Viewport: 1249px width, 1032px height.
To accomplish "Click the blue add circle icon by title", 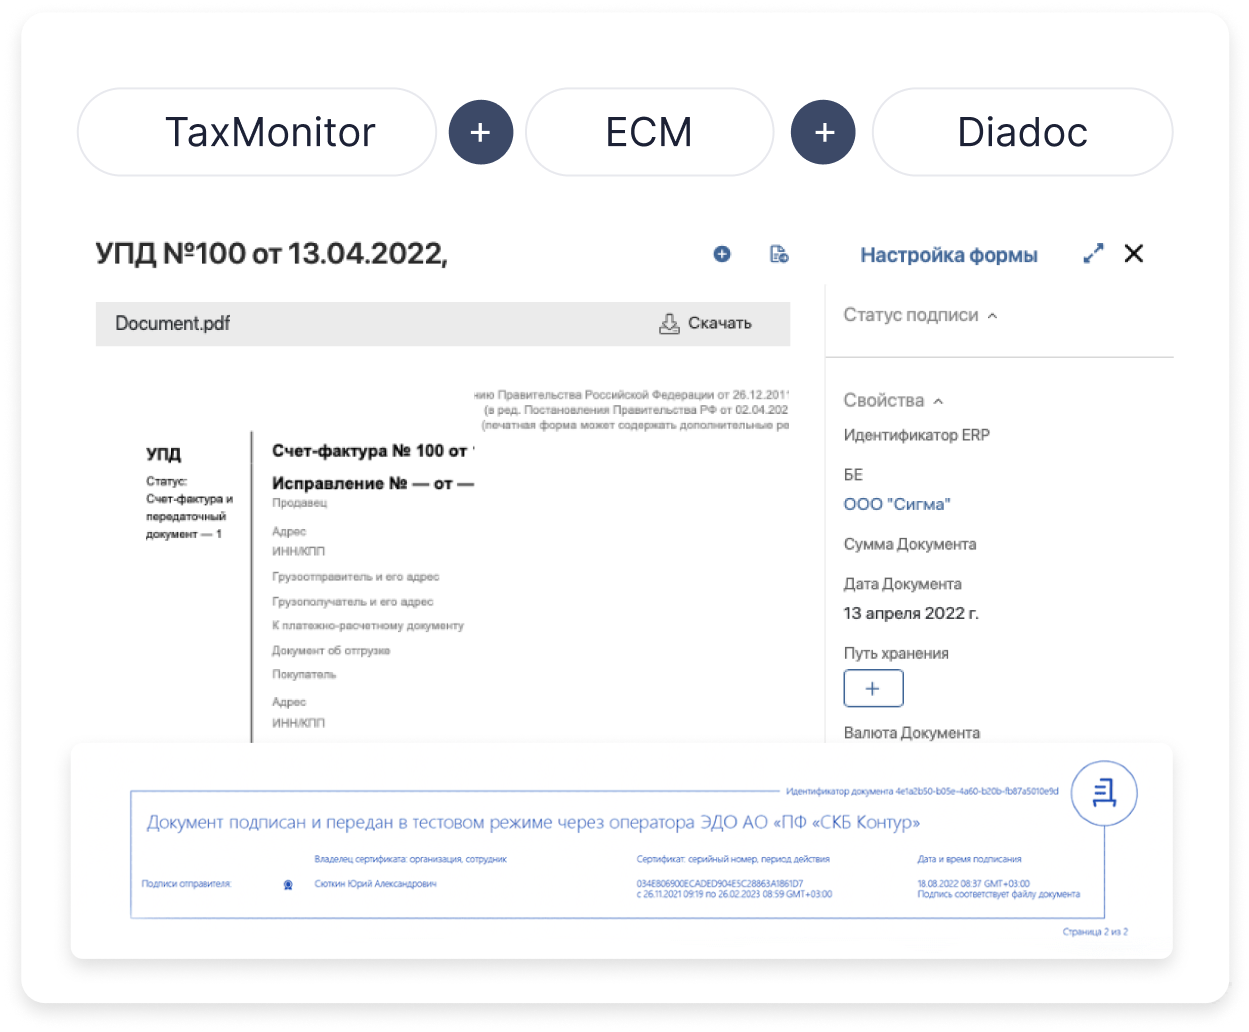I will click(722, 254).
